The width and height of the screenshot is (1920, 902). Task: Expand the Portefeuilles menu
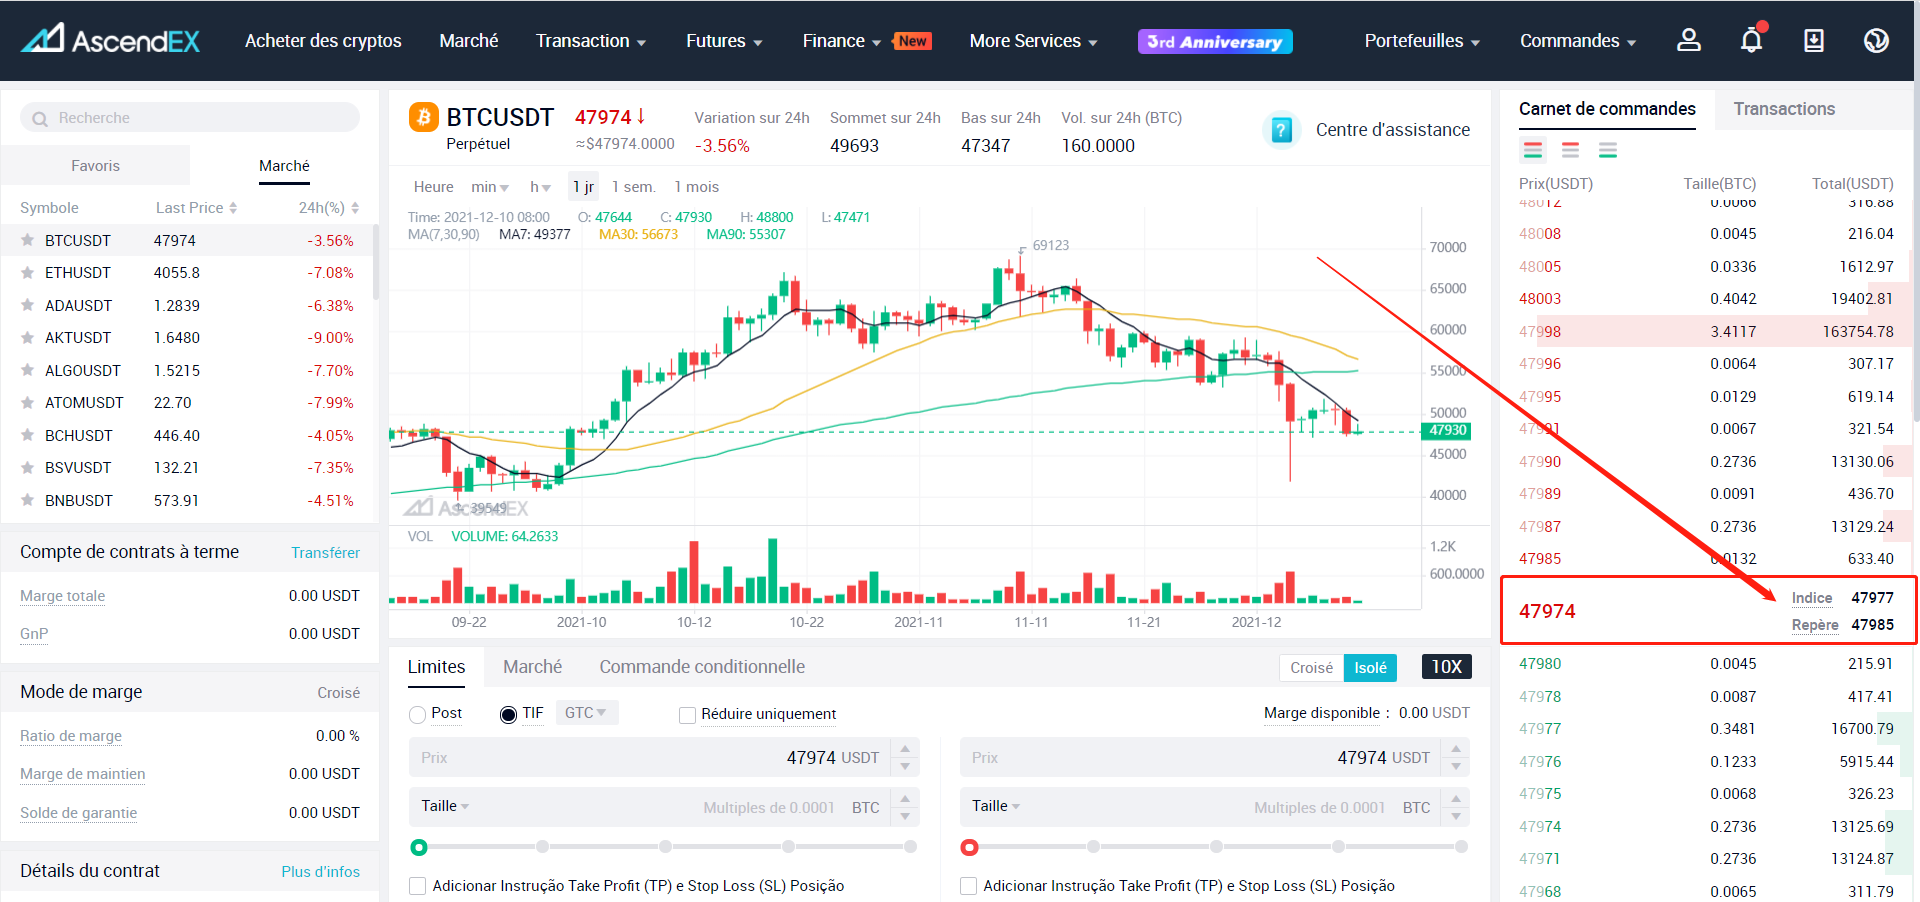pyautogui.click(x=1422, y=41)
